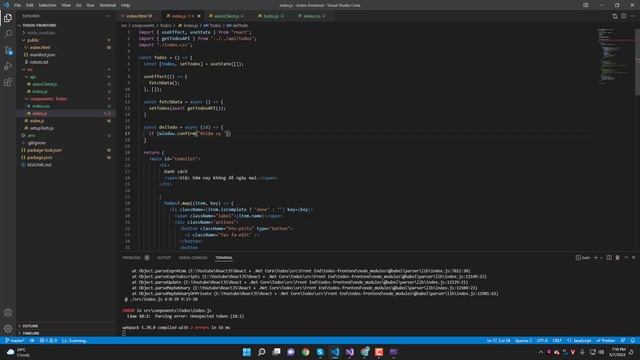Kill the terminal with trash icon

pyautogui.click(x=618, y=258)
